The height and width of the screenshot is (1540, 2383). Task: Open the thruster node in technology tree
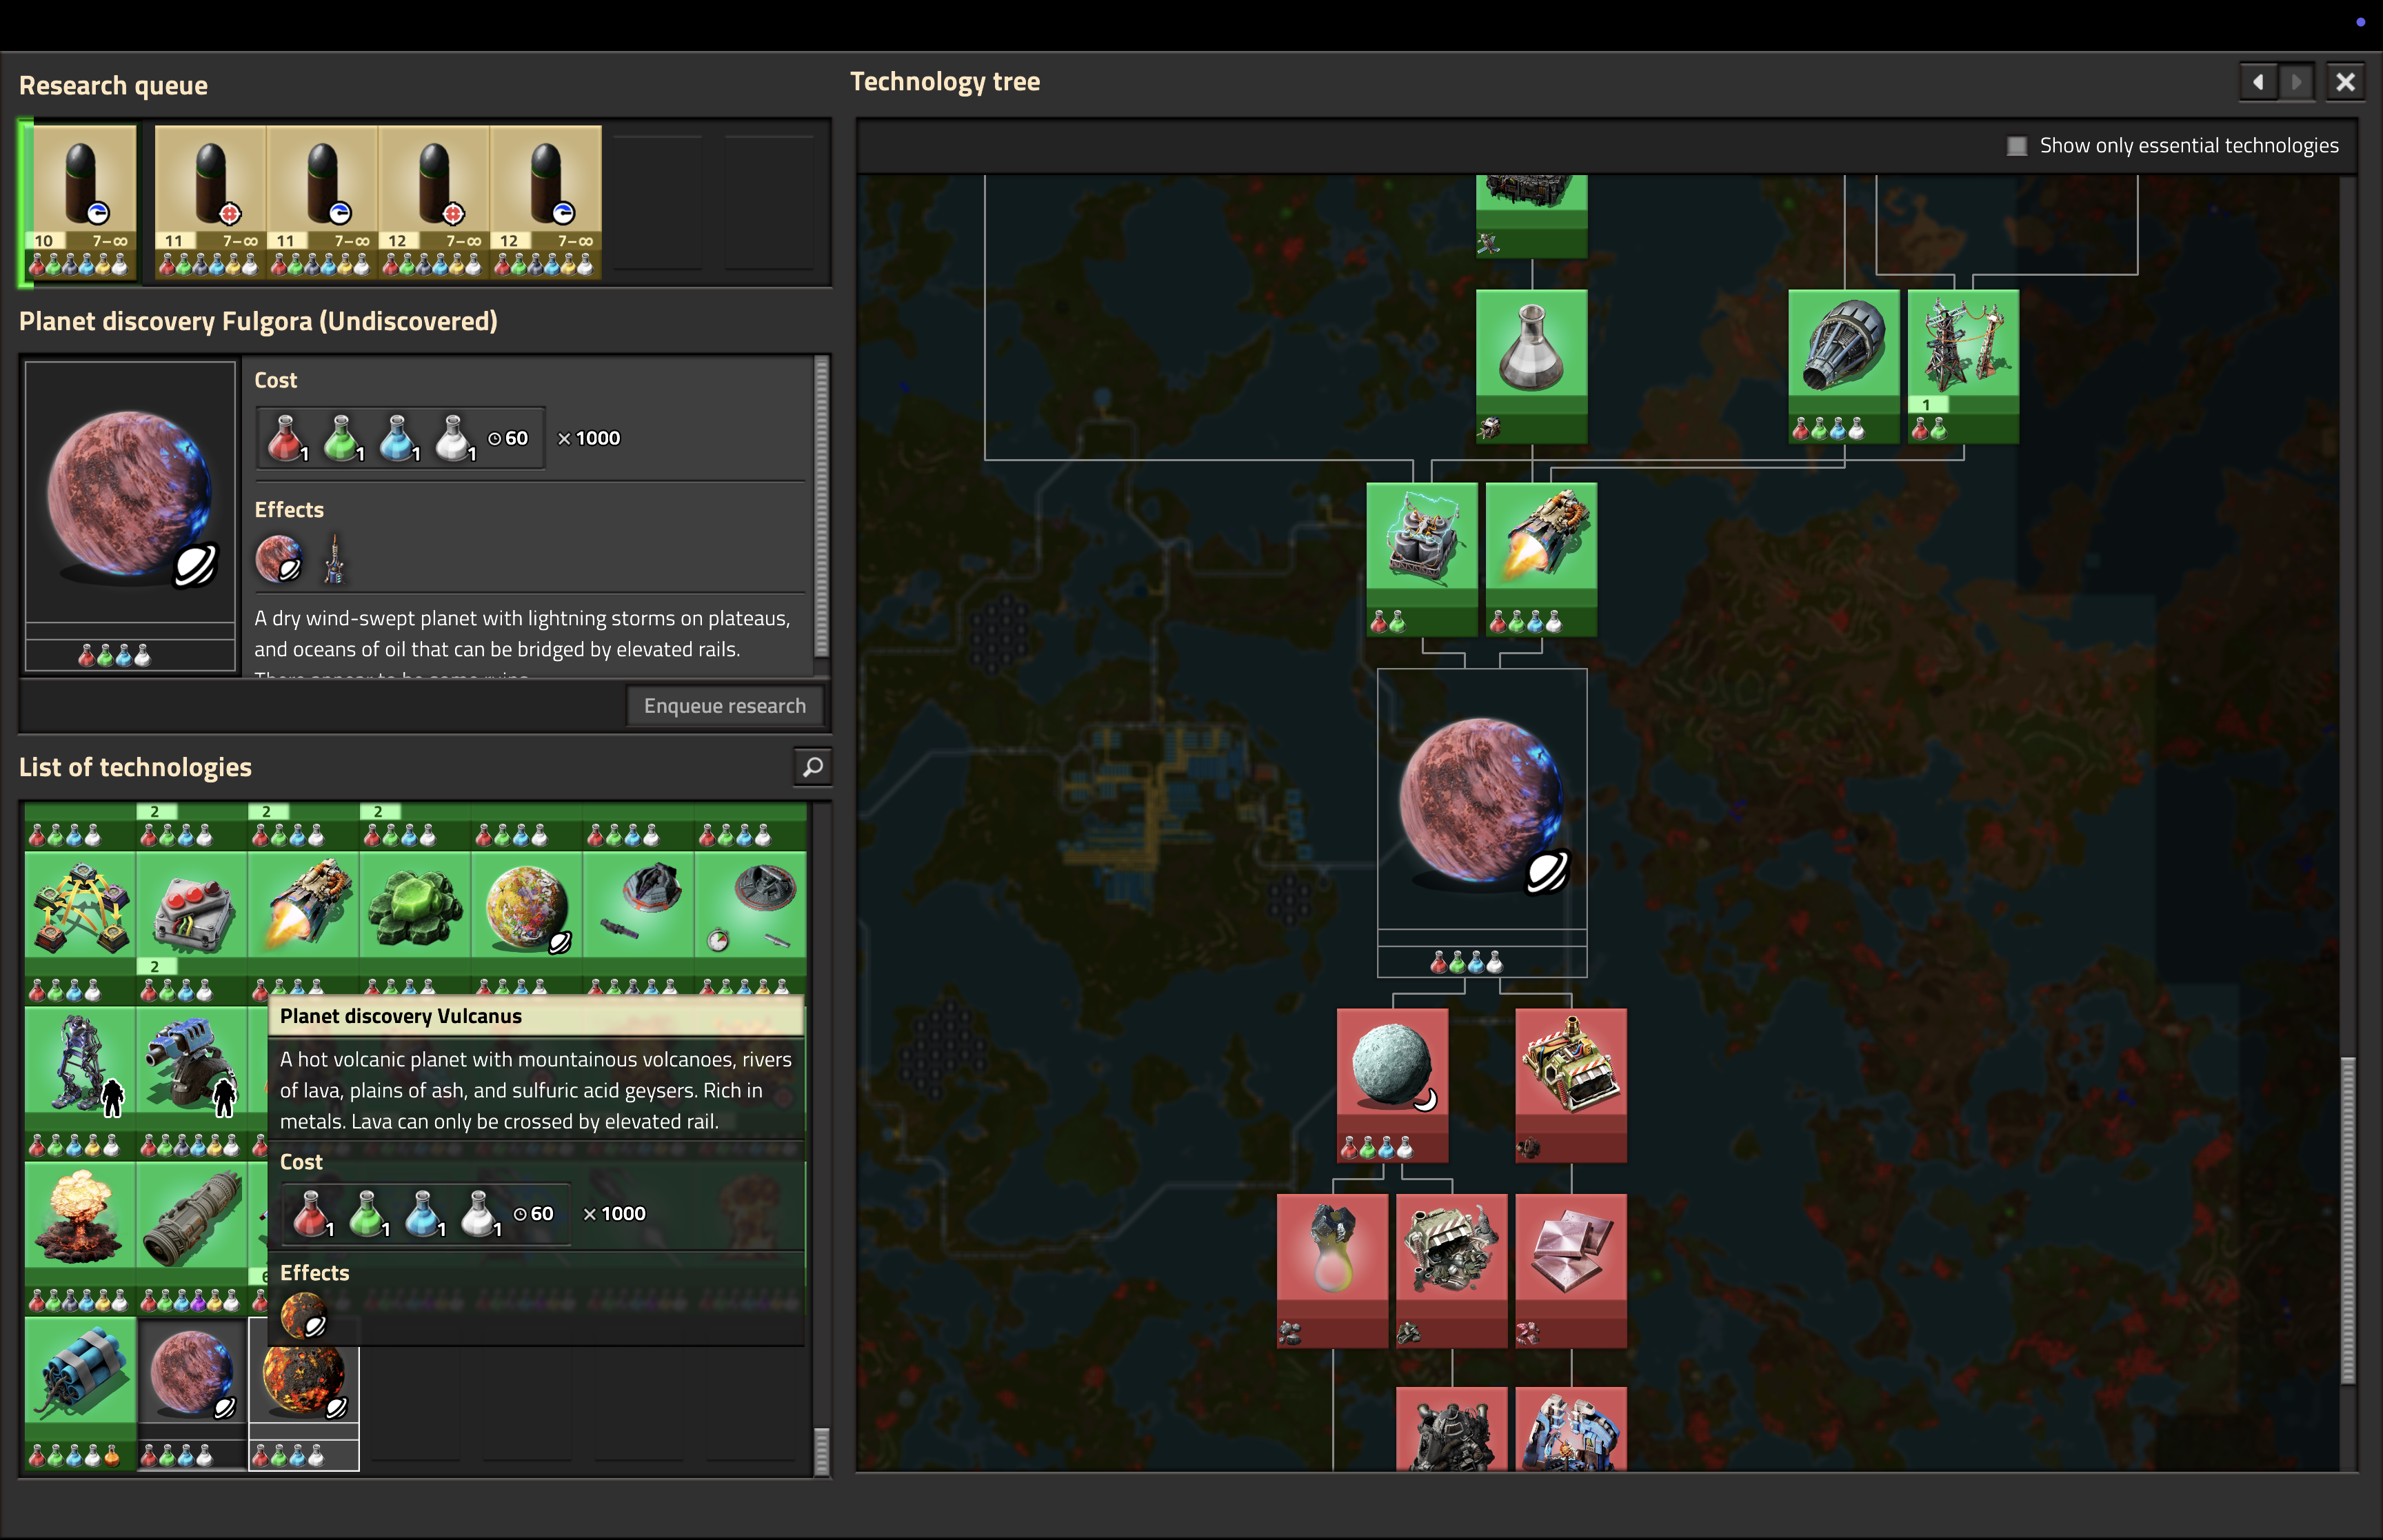pos(1541,559)
